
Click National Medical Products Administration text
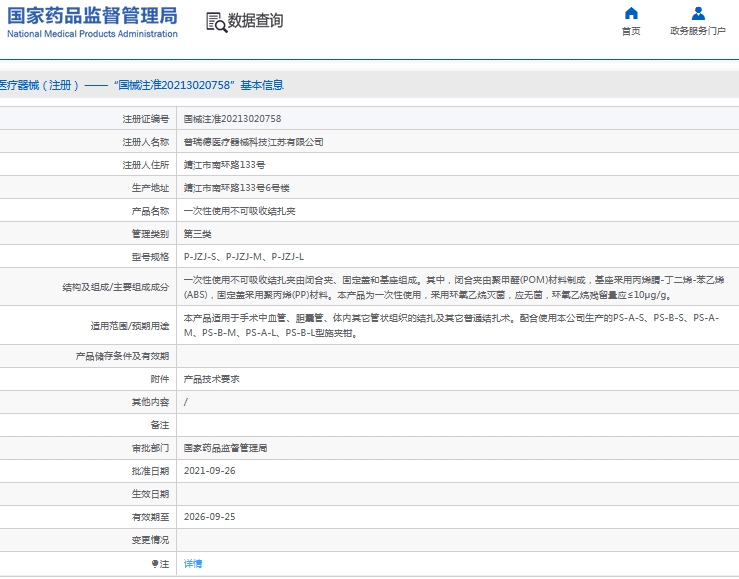tap(92, 34)
